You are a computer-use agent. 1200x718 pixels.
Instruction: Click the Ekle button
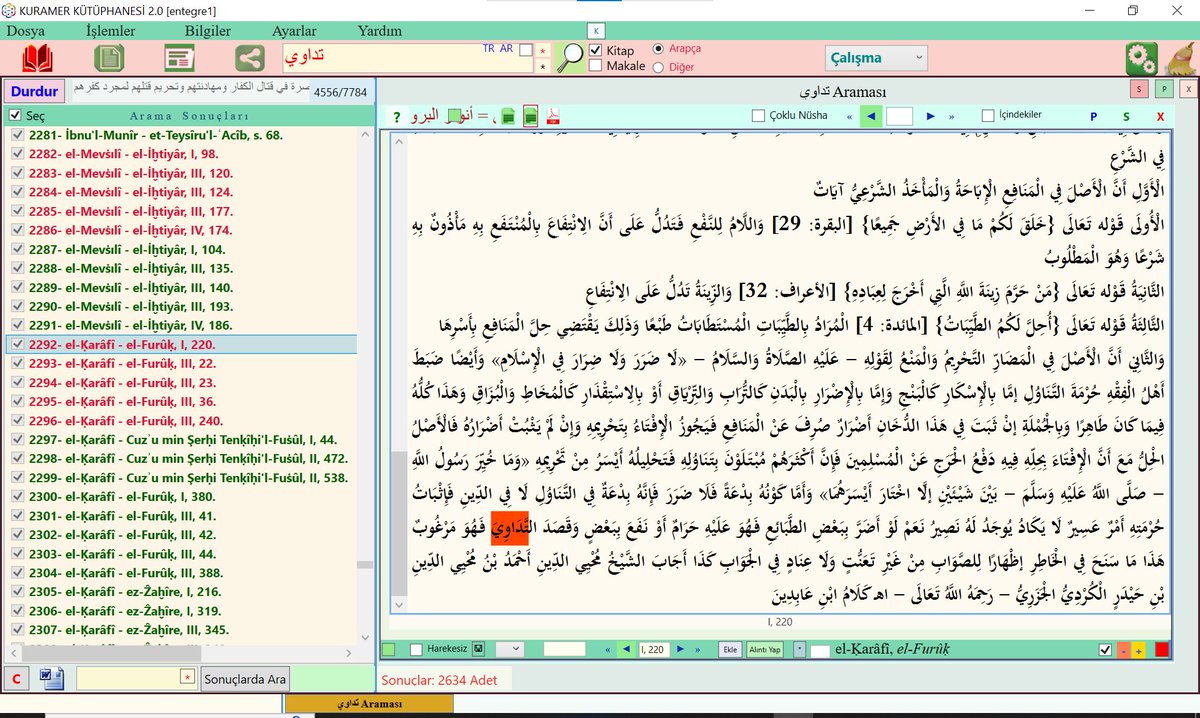pyautogui.click(x=730, y=650)
